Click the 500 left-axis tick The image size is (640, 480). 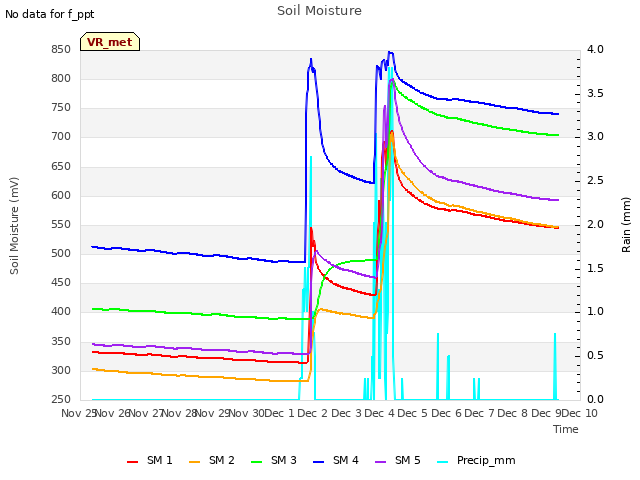point(61,253)
